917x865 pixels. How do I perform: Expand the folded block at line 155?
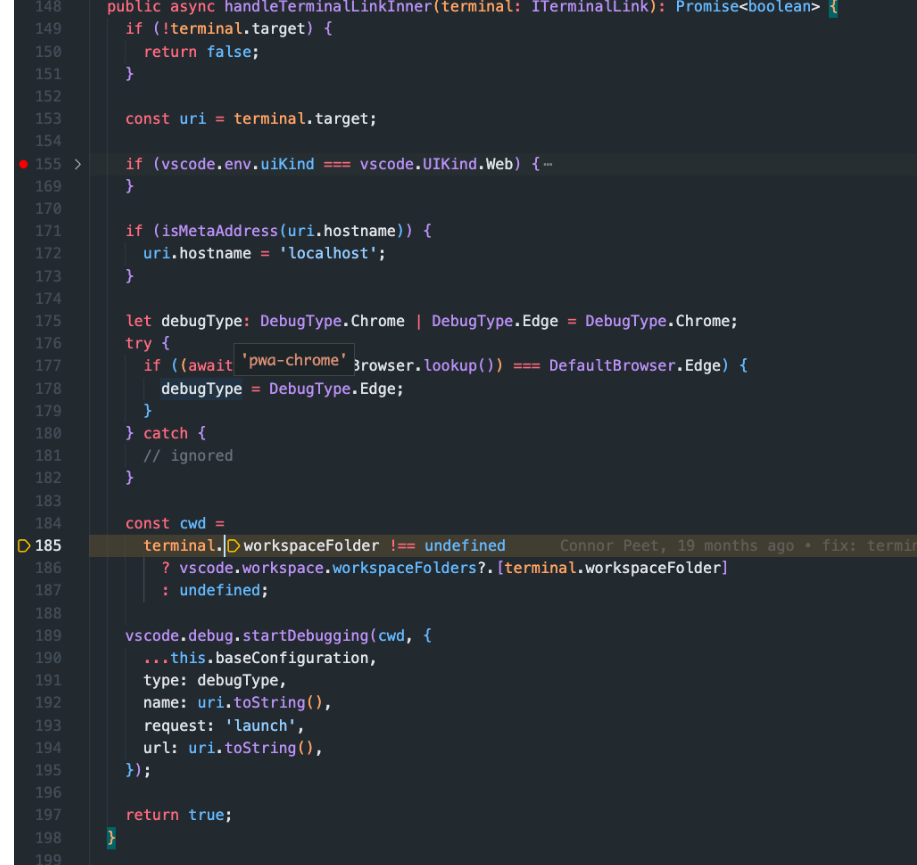[x=78, y=164]
